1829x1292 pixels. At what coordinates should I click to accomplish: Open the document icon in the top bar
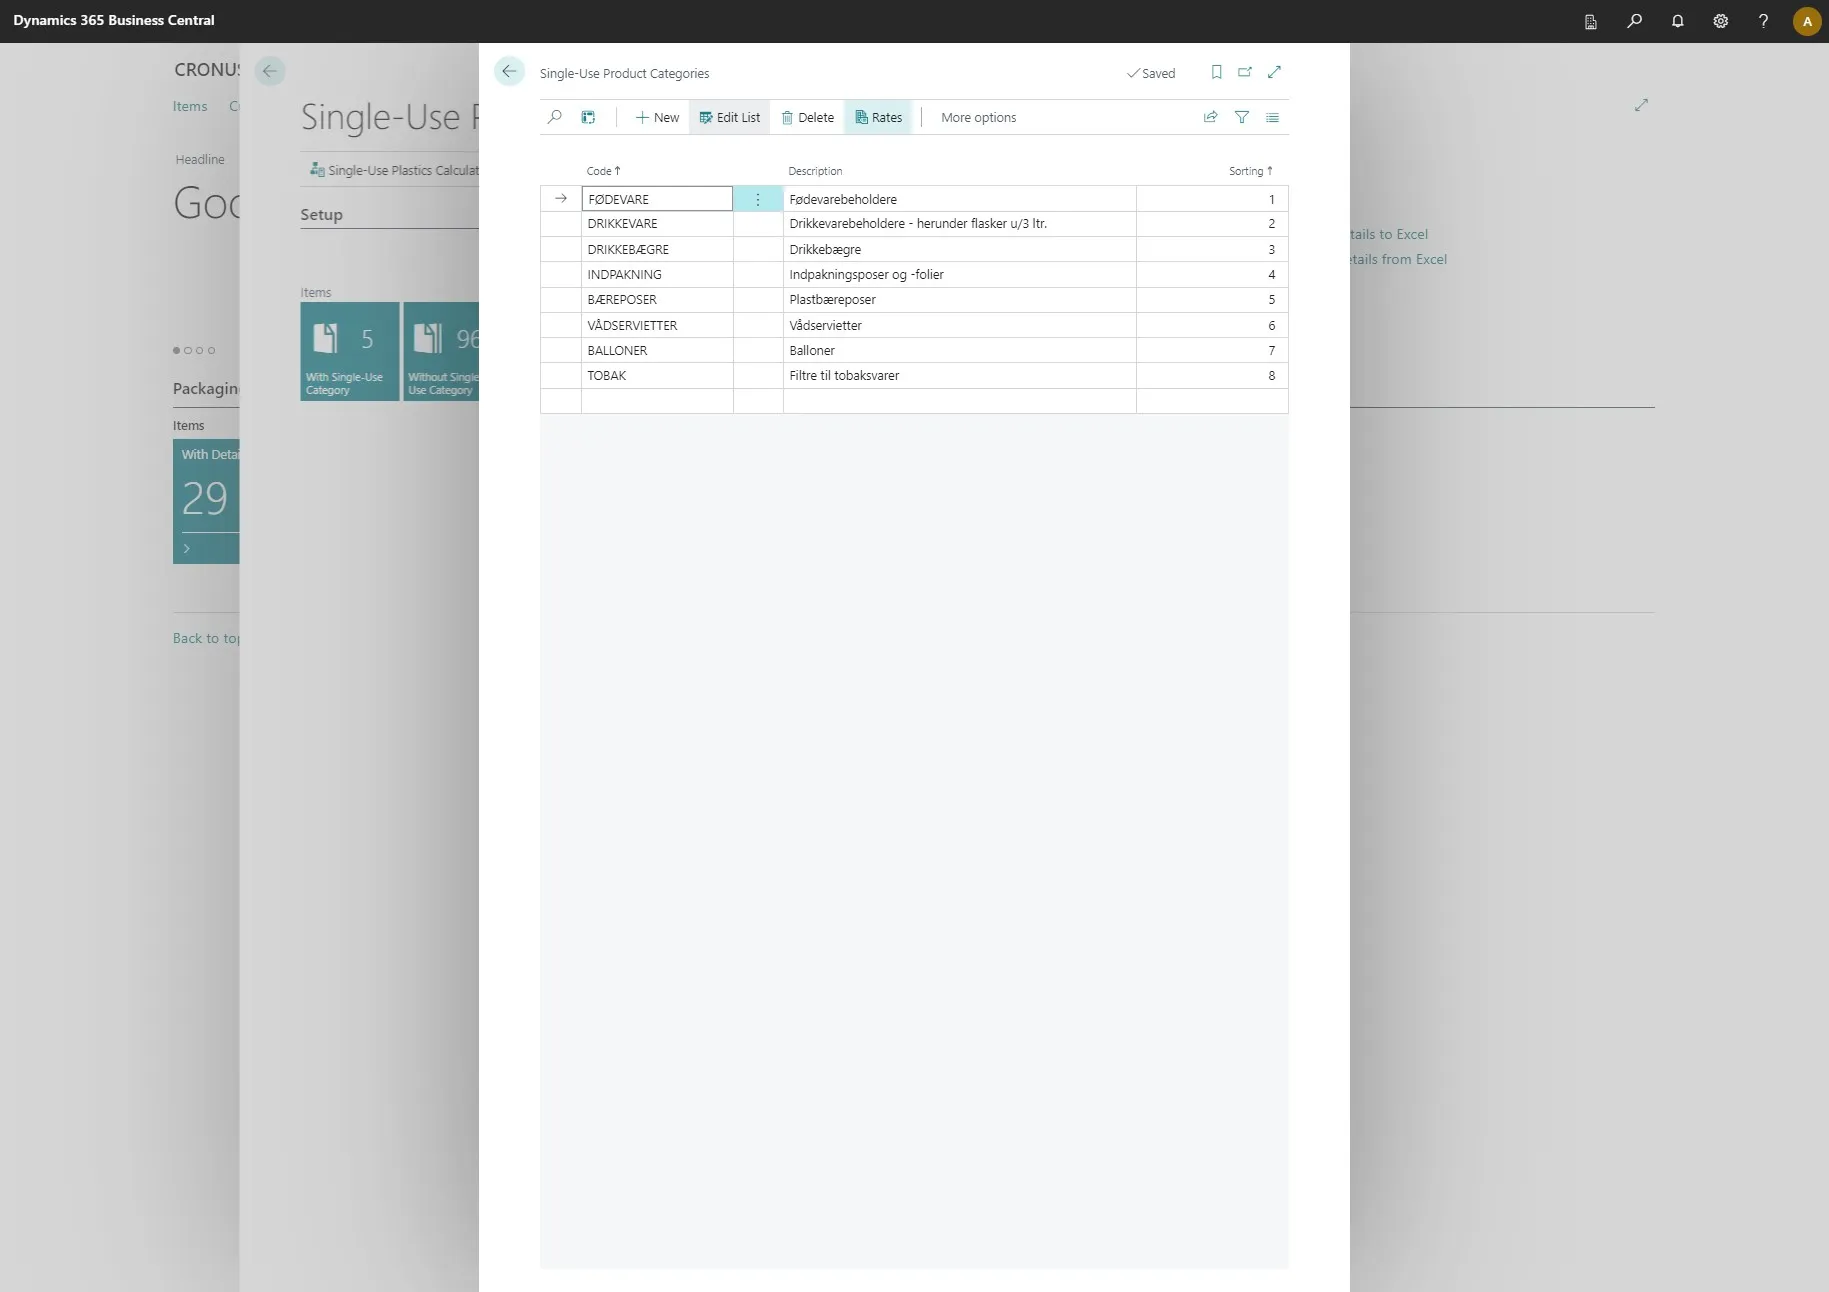coord(1591,21)
